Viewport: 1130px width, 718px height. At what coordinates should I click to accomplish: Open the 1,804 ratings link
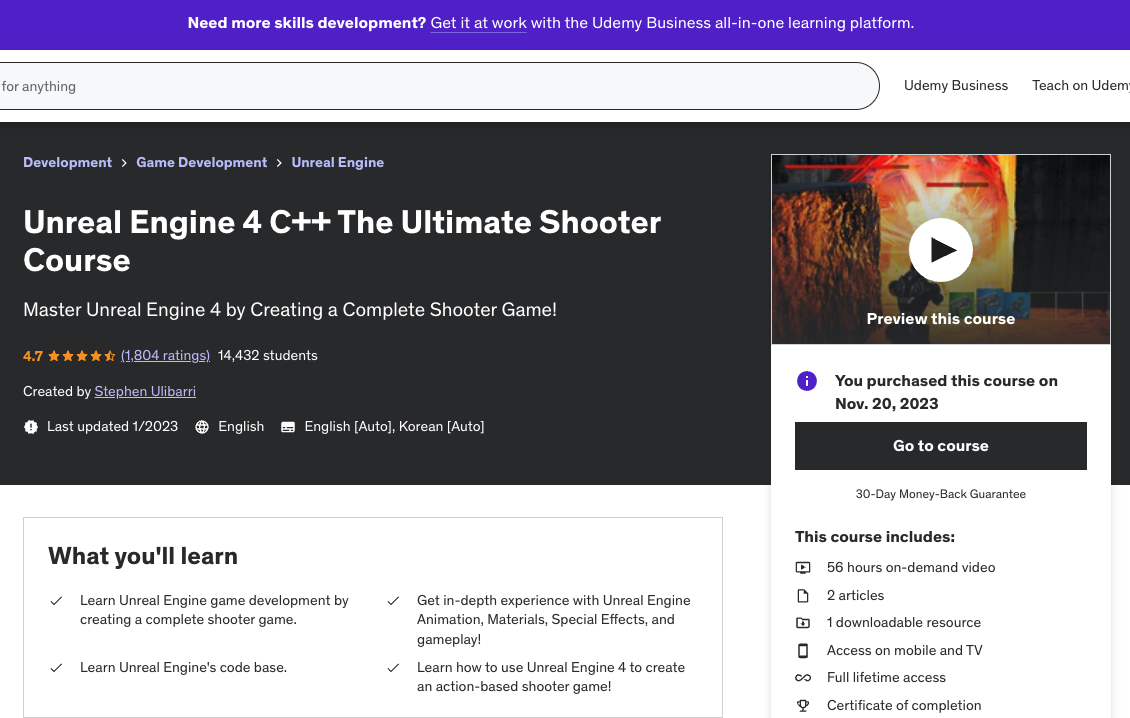[165, 355]
